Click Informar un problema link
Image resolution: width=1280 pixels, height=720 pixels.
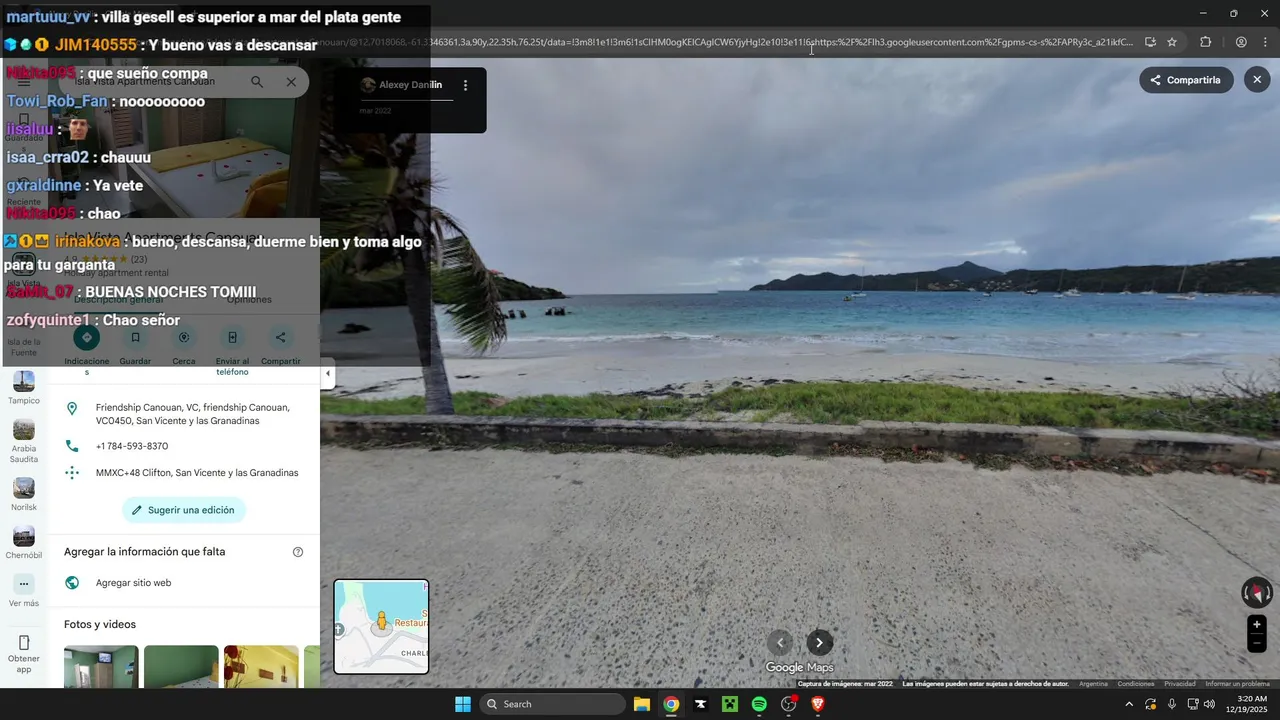click(1237, 684)
